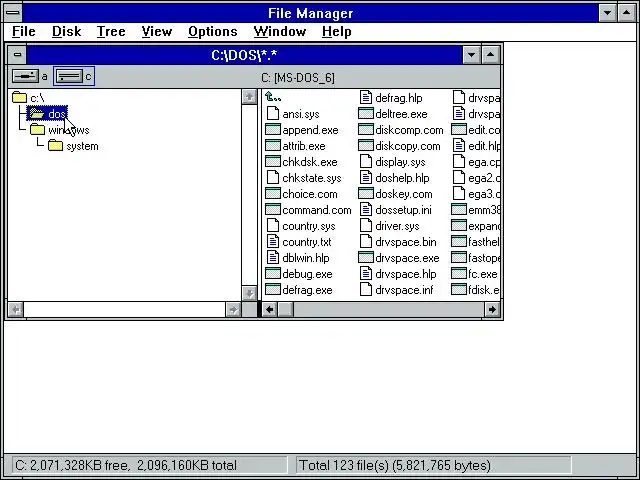The width and height of the screenshot is (640, 480).
Task: Click total files status text
Action: (x=395, y=465)
